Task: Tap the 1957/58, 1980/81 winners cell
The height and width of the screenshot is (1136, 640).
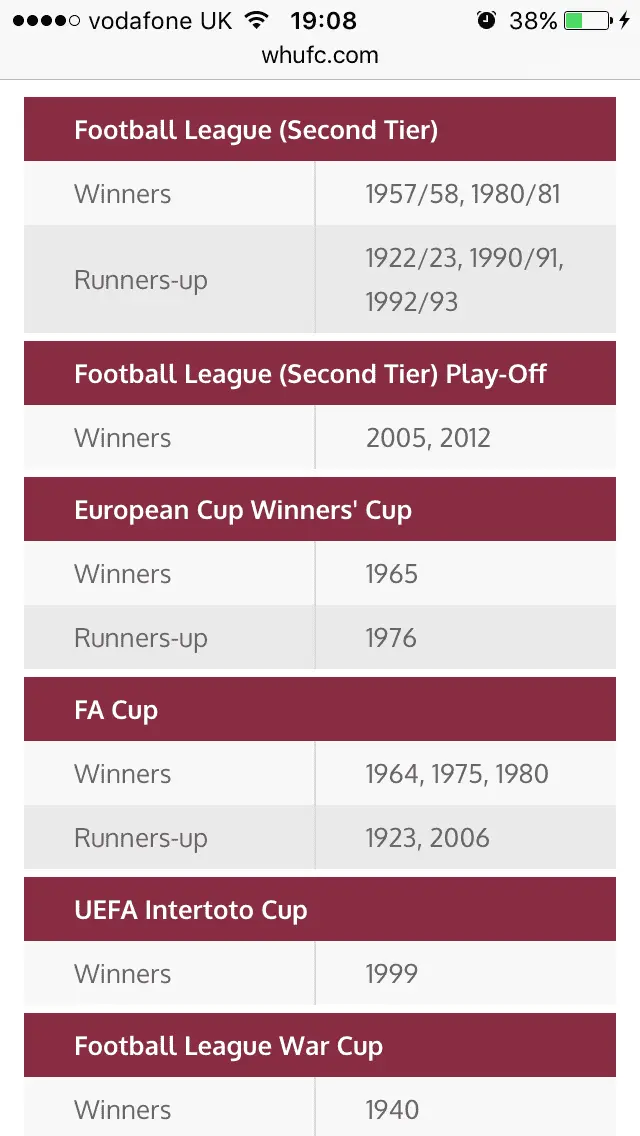Action: point(462,194)
